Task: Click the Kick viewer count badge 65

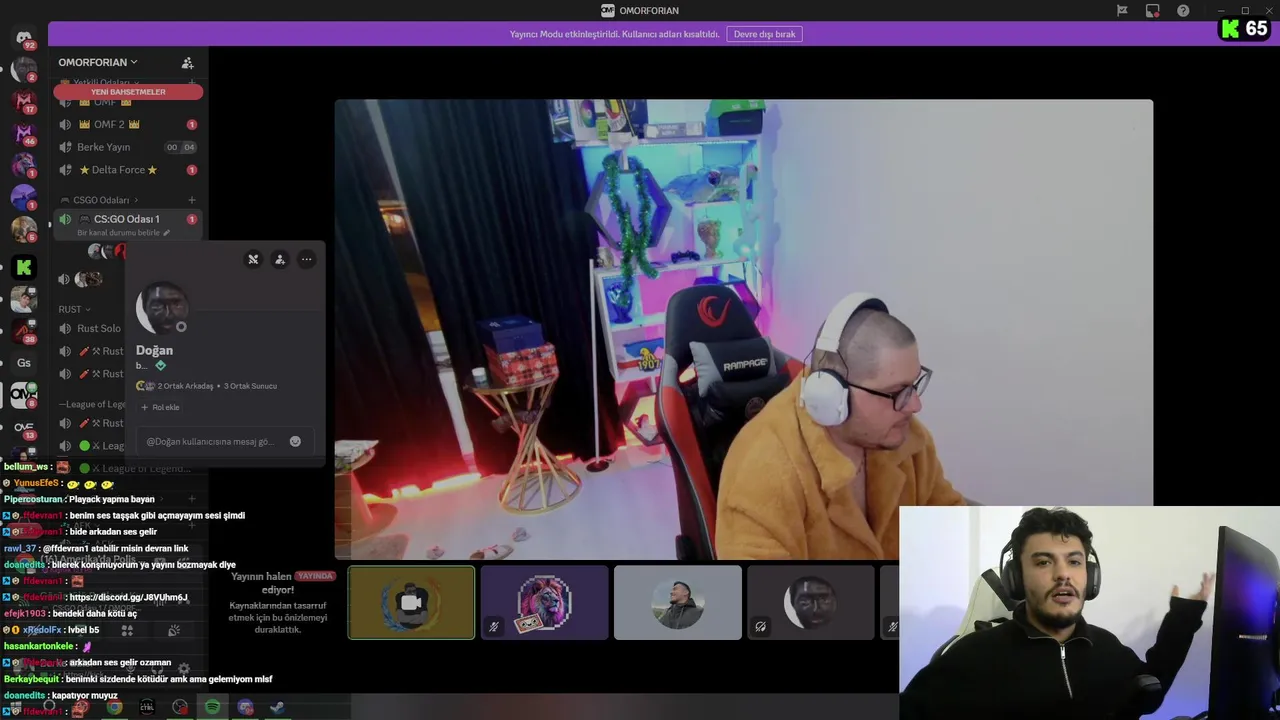Action: pos(1245,29)
